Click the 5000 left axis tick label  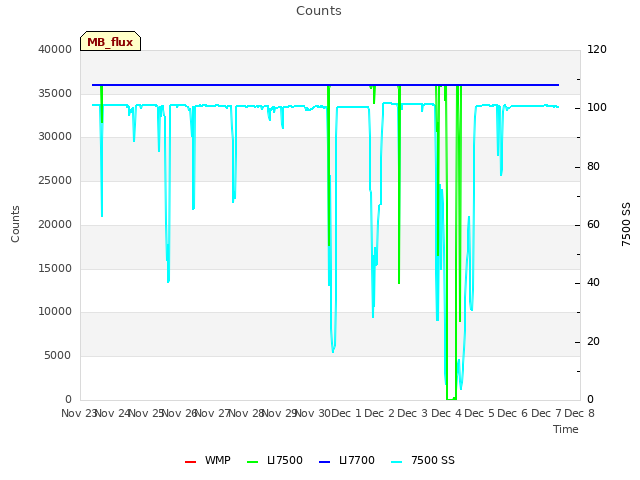pyautogui.click(x=58, y=356)
